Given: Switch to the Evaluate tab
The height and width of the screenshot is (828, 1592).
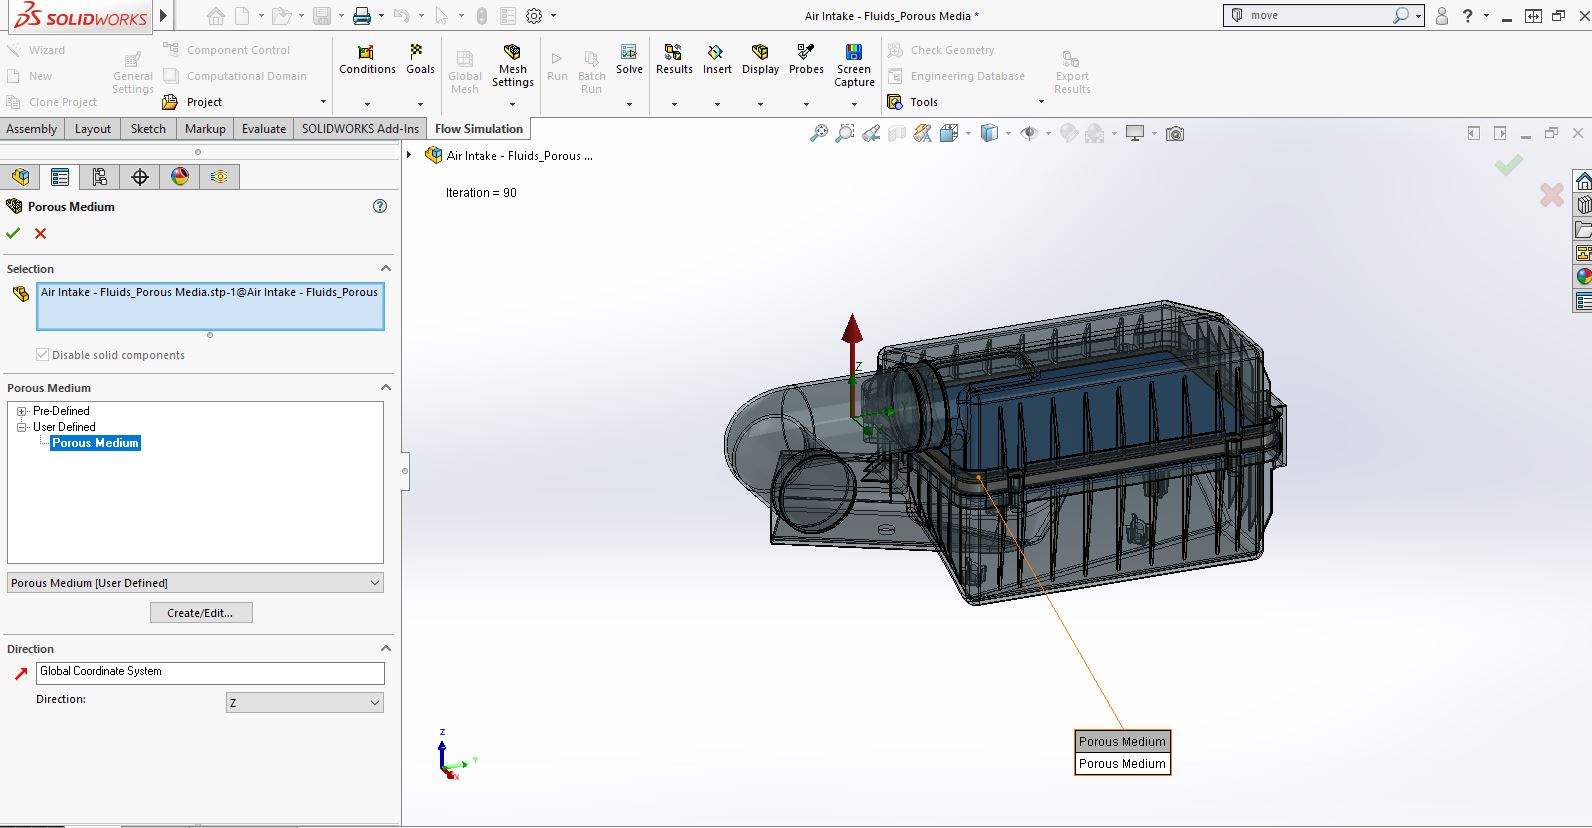Looking at the screenshot, I should (x=264, y=129).
